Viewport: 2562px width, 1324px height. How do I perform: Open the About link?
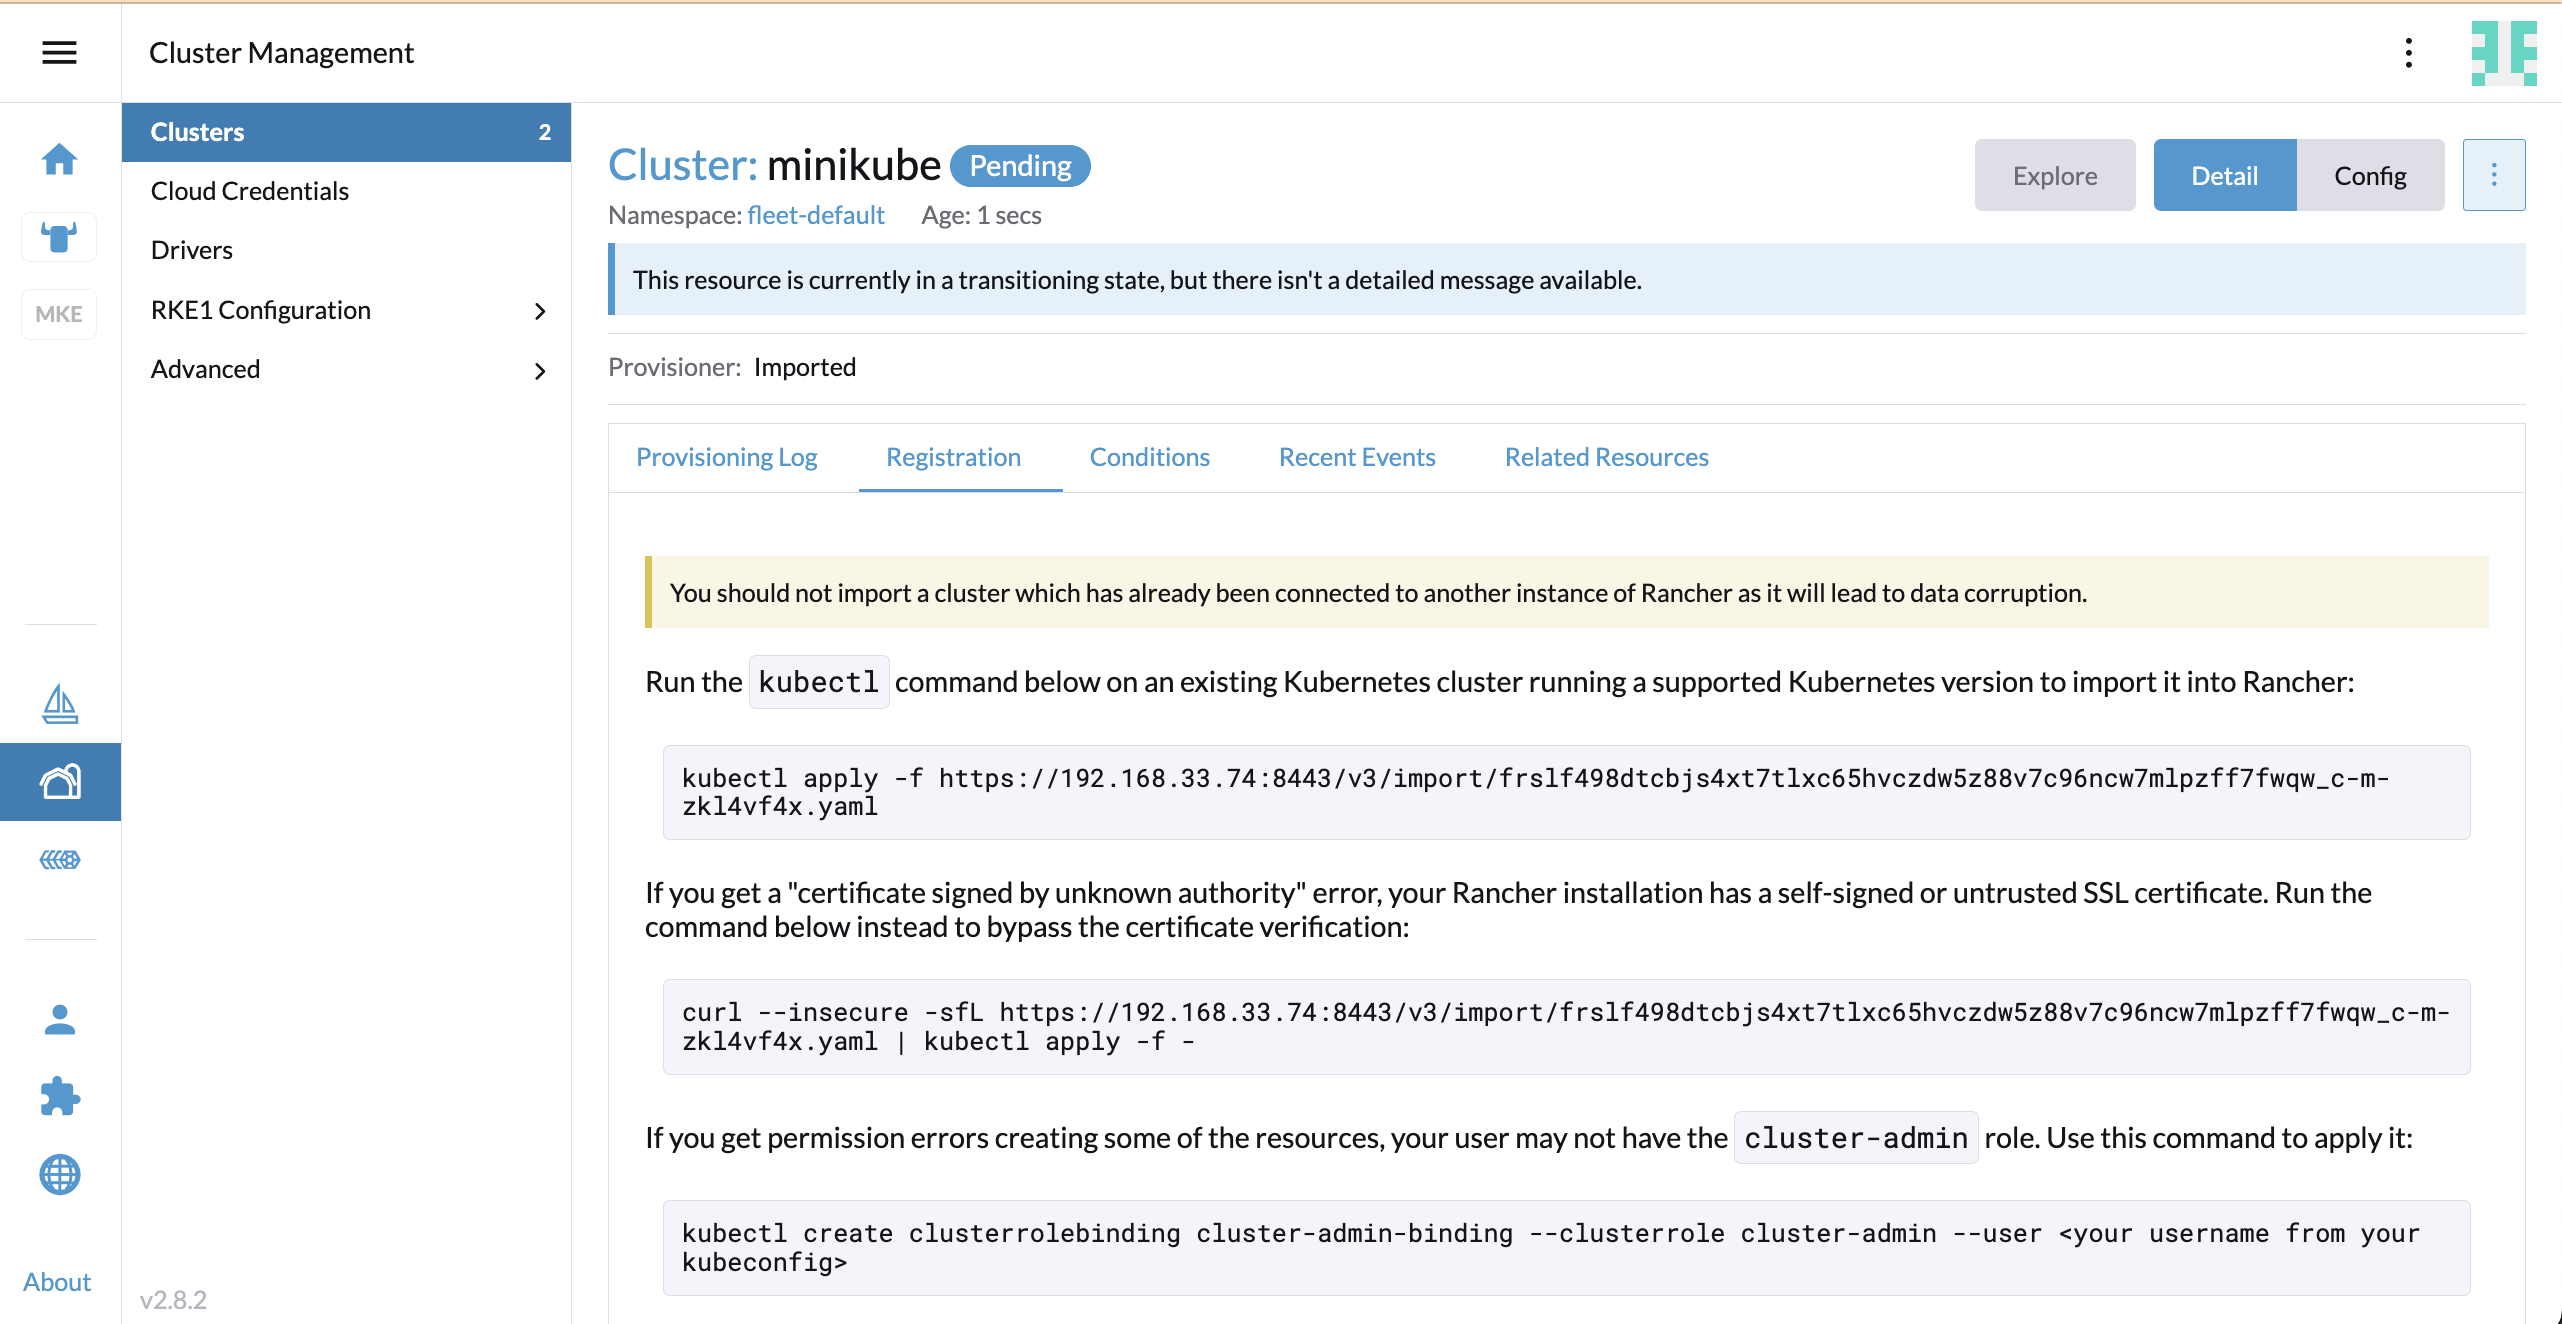click(57, 1282)
